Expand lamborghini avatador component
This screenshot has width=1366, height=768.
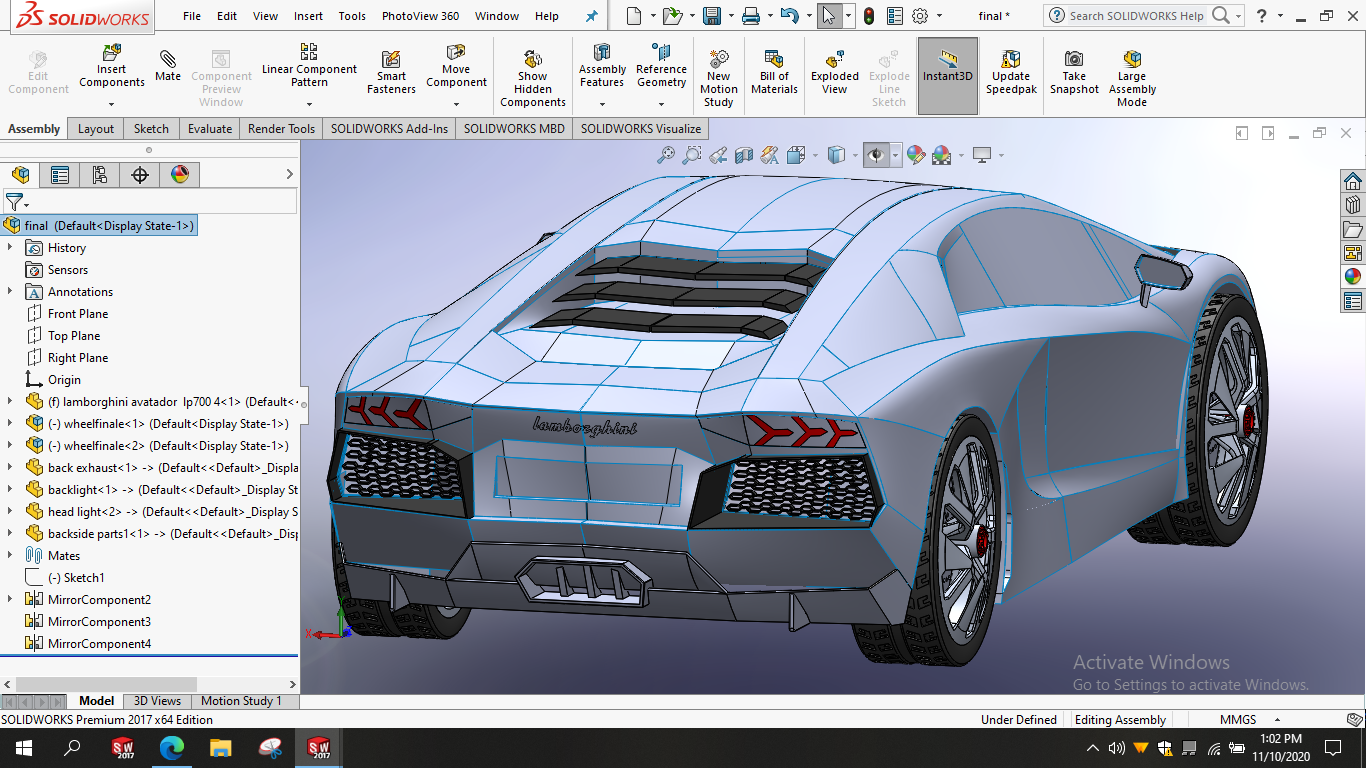click(10, 401)
